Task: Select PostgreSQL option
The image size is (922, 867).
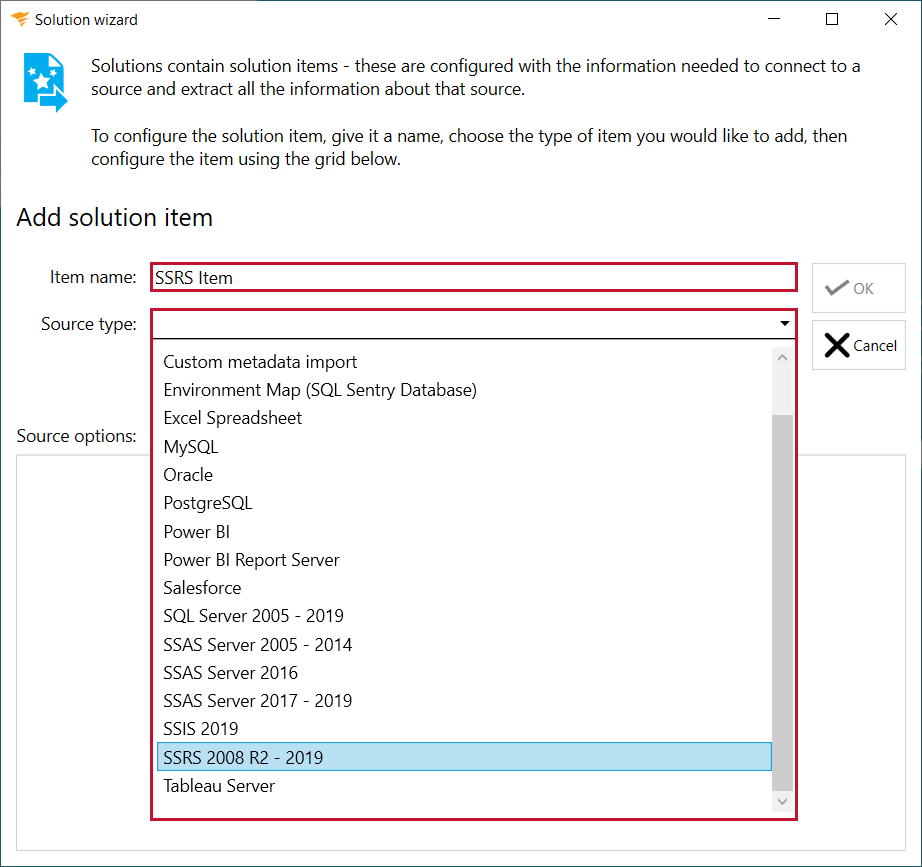Action: pyautogui.click(x=464, y=503)
